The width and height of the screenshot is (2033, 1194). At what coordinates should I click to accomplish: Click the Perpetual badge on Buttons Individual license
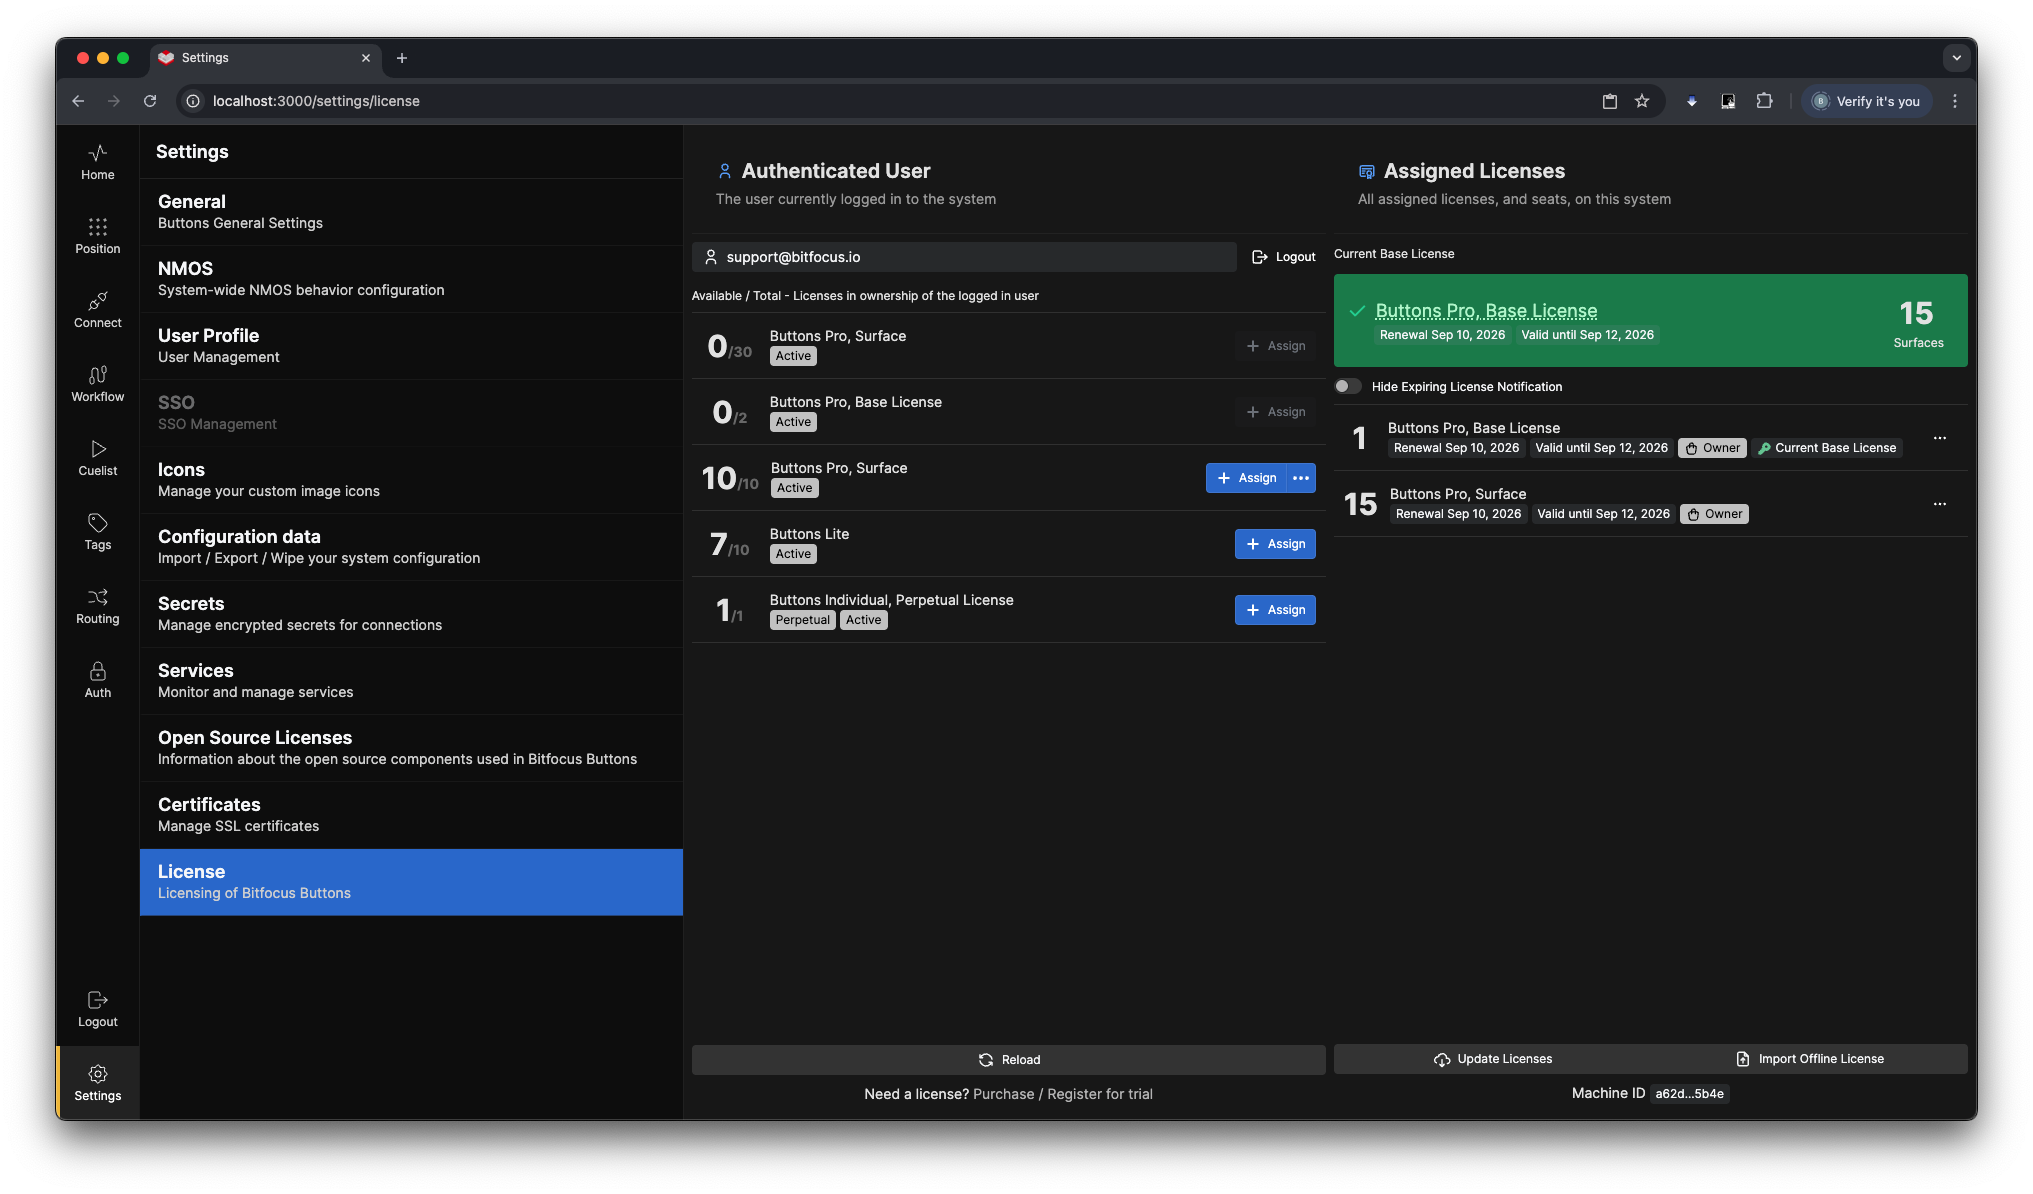coord(802,620)
